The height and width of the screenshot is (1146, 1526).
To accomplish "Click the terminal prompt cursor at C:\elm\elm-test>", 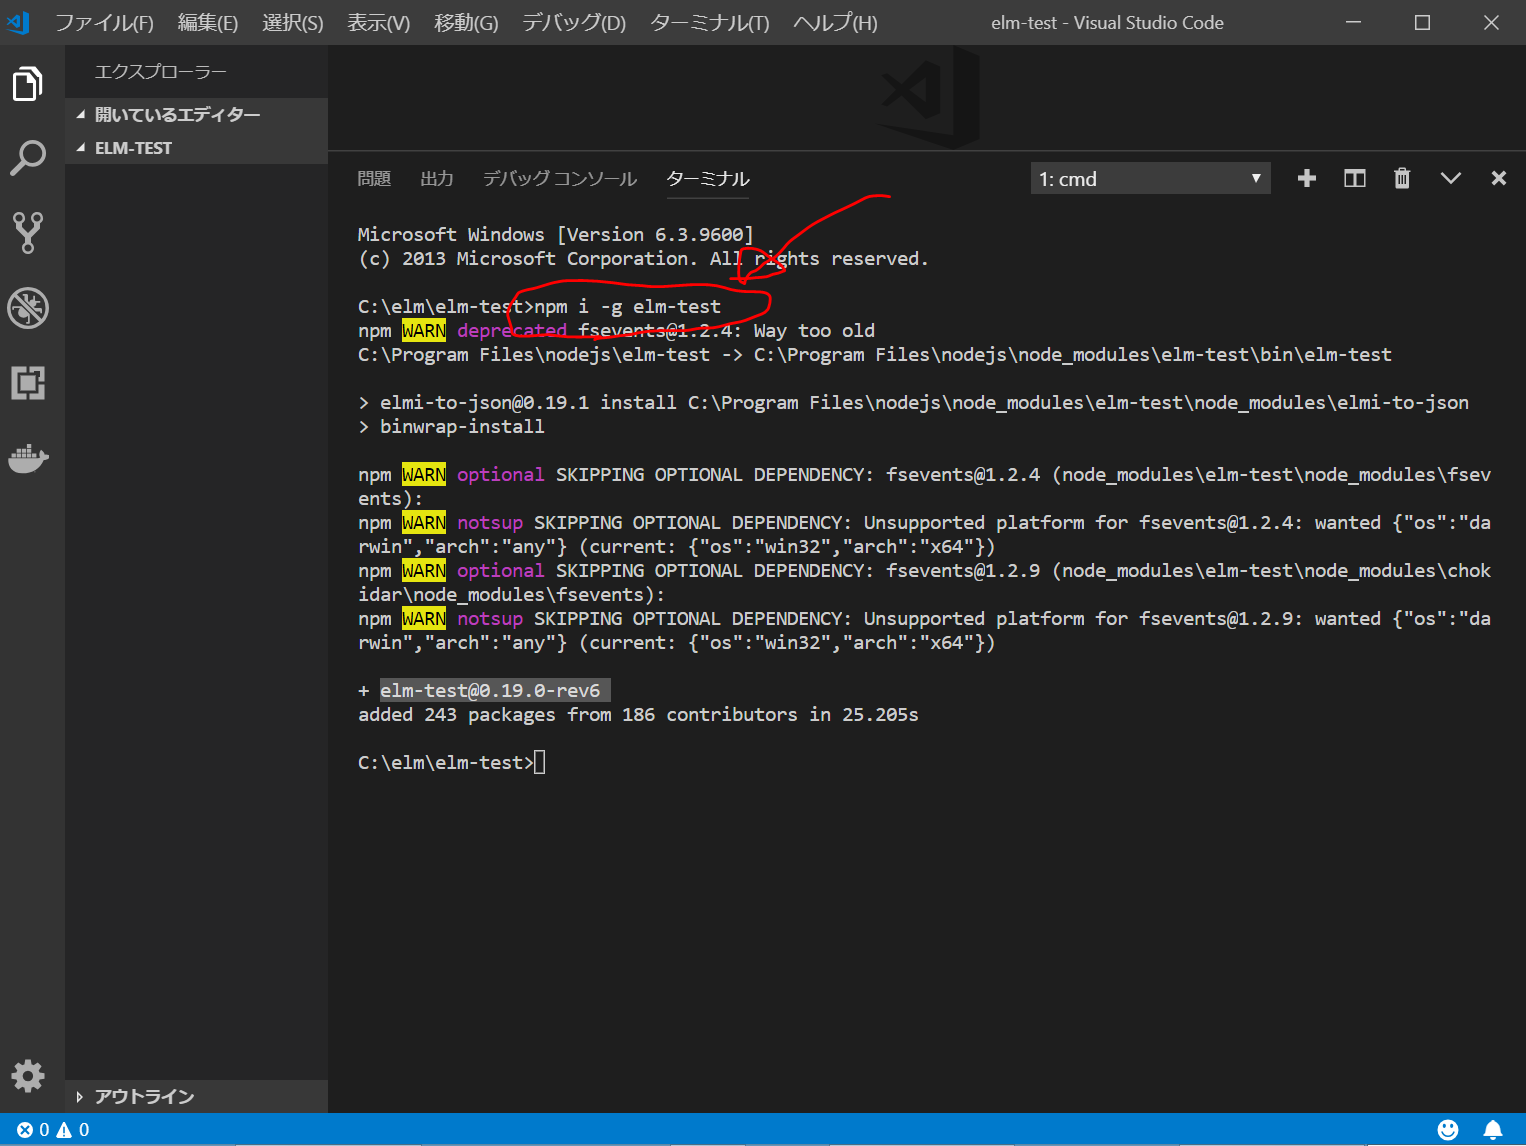I will click(539, 763).
